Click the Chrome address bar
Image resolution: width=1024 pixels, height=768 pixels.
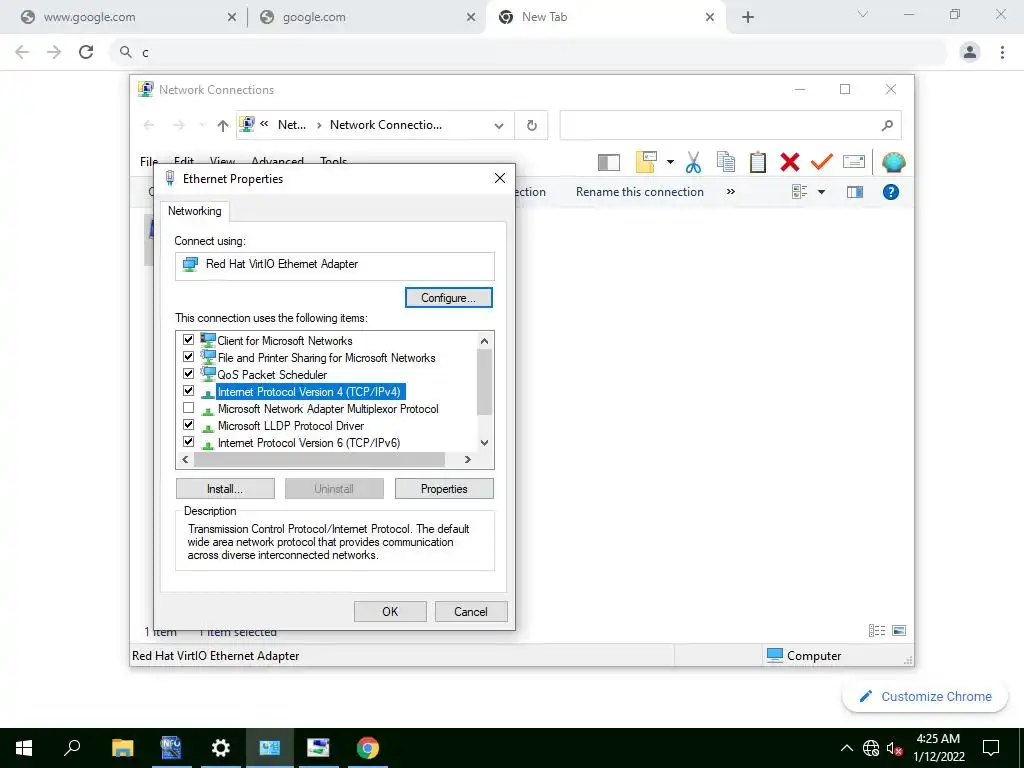pos(529,52)
